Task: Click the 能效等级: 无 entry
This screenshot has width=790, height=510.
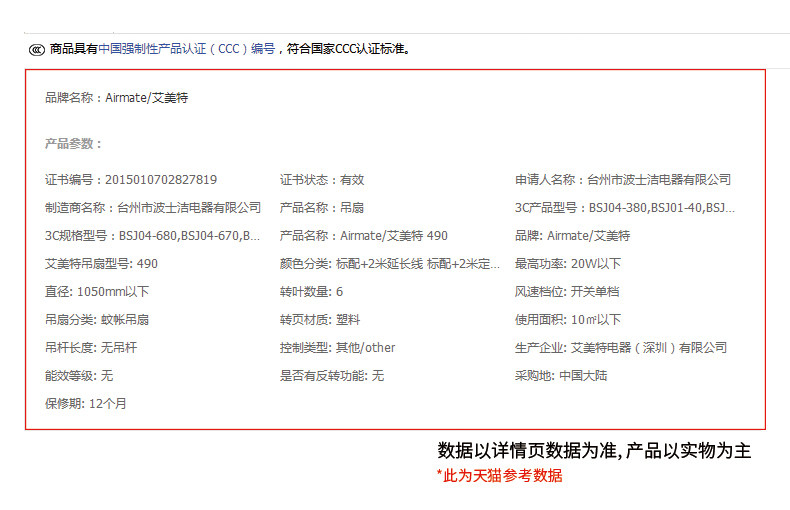Action: coord(79,375)
